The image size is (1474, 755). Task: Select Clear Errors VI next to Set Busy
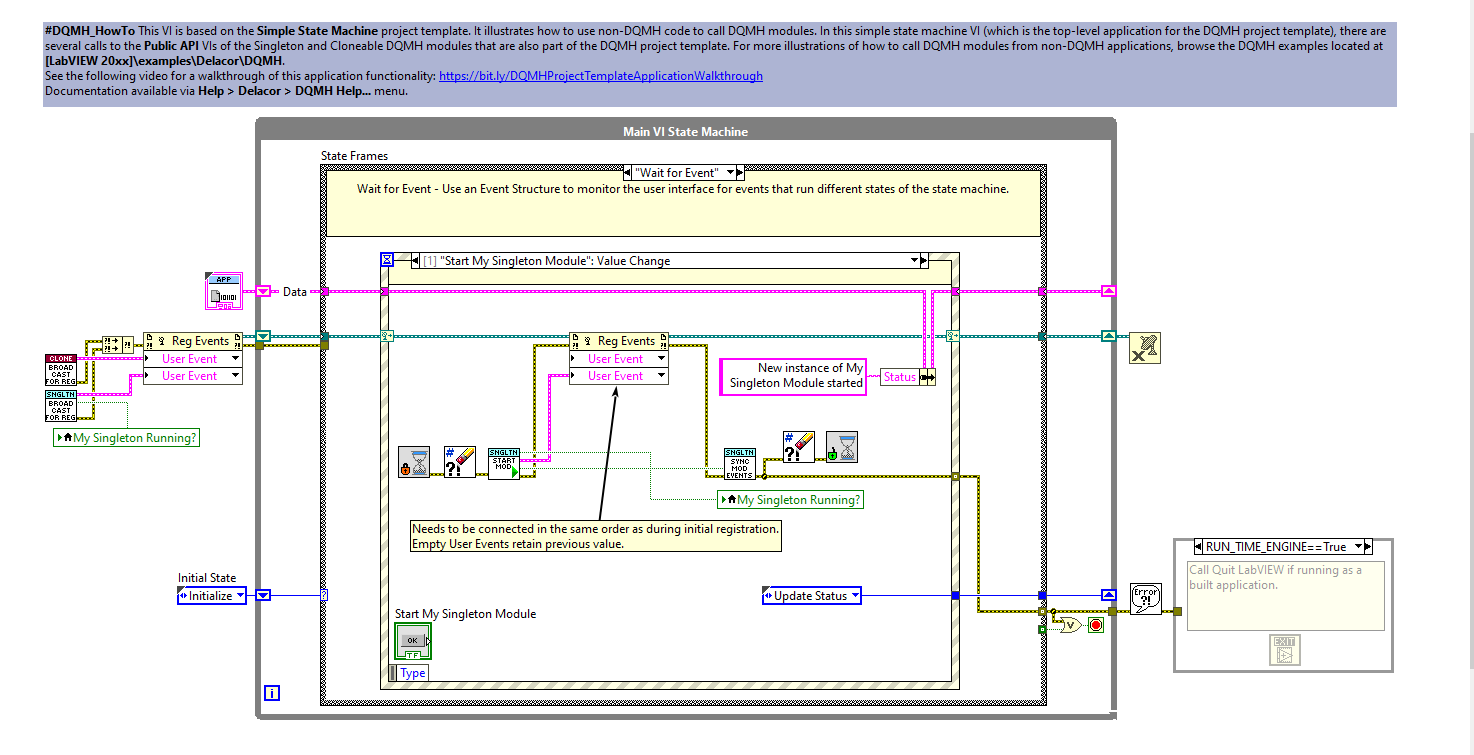tap(460, 462)
